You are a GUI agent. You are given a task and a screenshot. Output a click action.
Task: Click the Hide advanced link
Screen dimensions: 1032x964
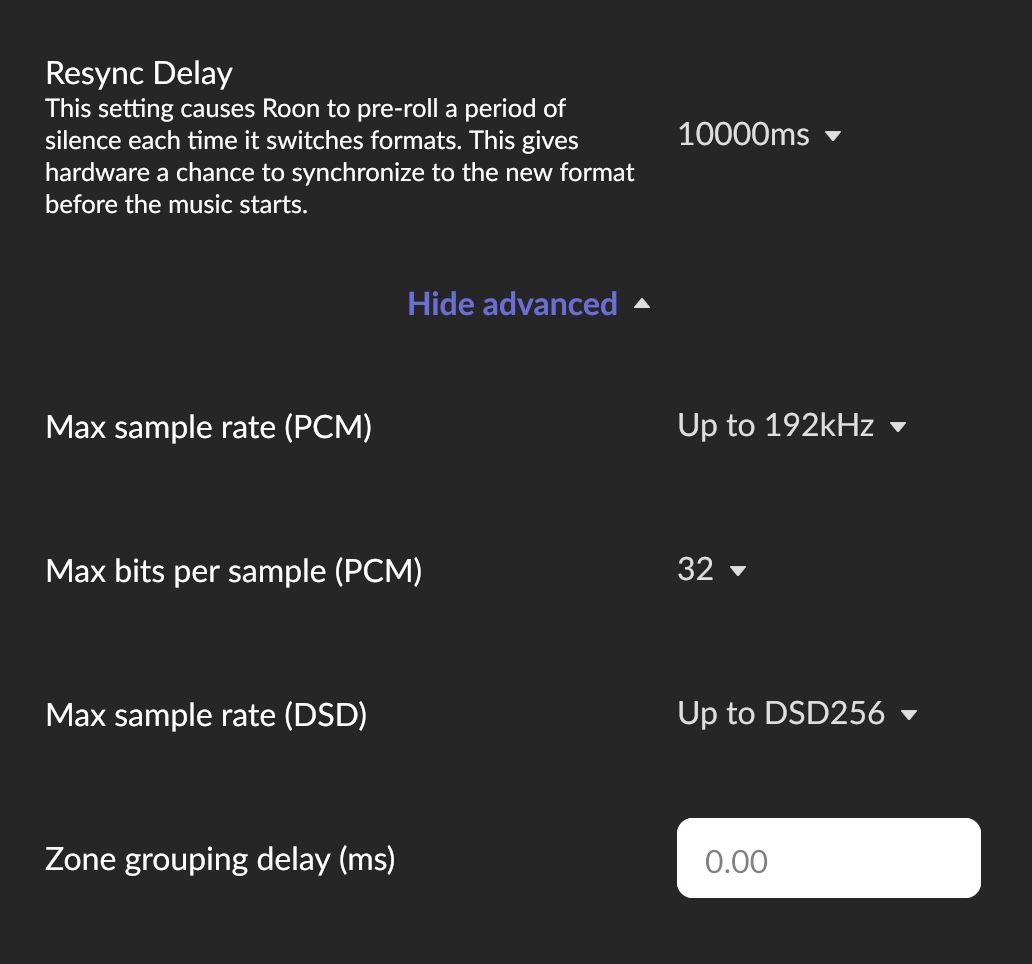(x=512, y=303)
